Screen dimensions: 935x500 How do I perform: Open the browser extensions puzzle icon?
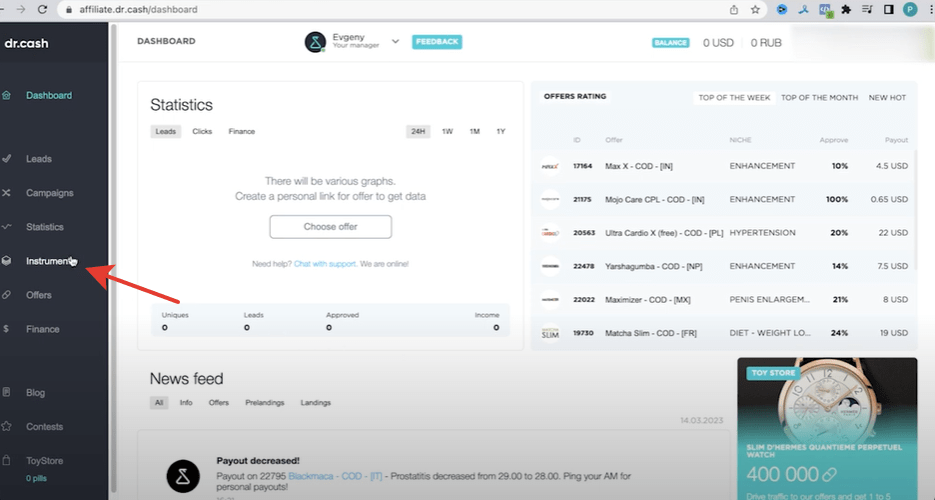click(x=846, y=10)
